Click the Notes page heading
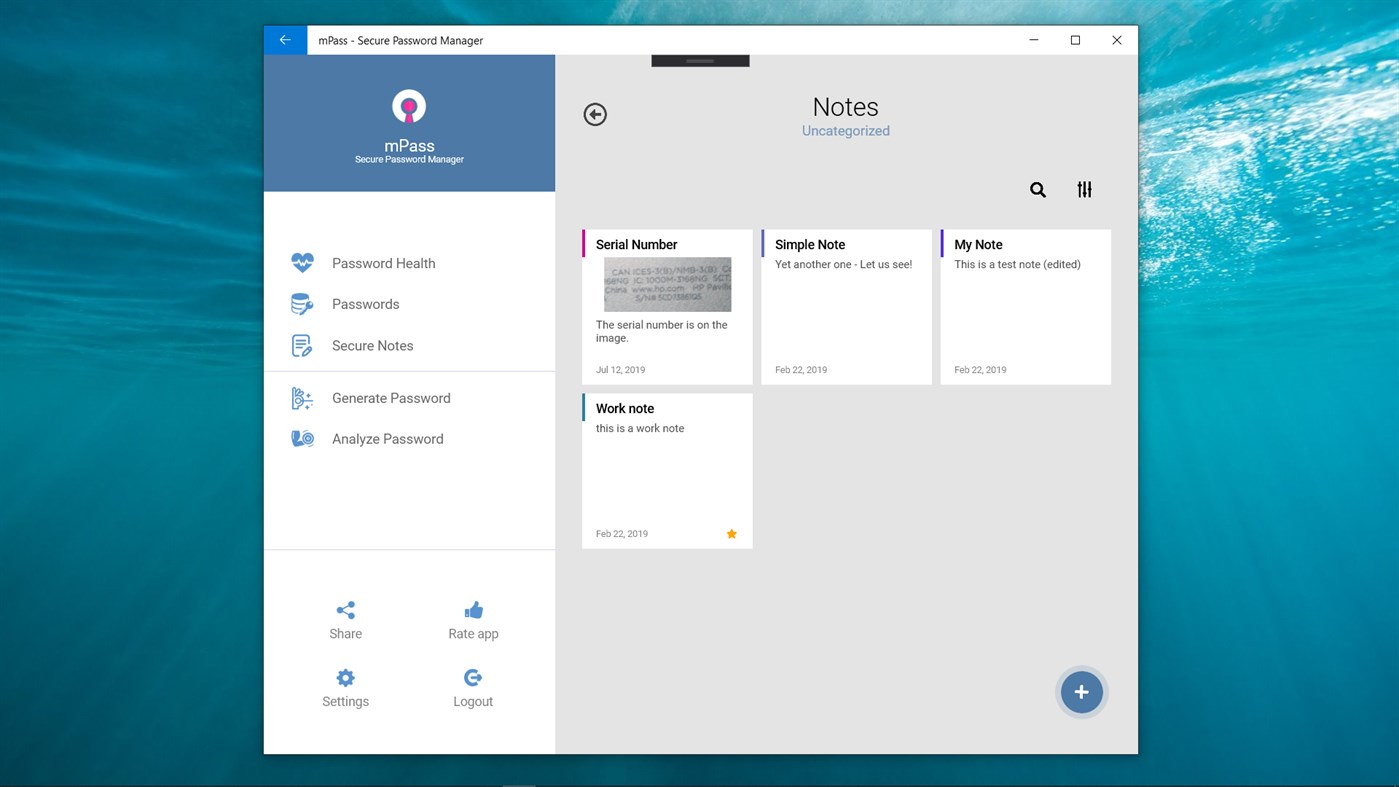The width and height of the screenshot is (1399, 787). pyautogui.click(x=846, y=107)
